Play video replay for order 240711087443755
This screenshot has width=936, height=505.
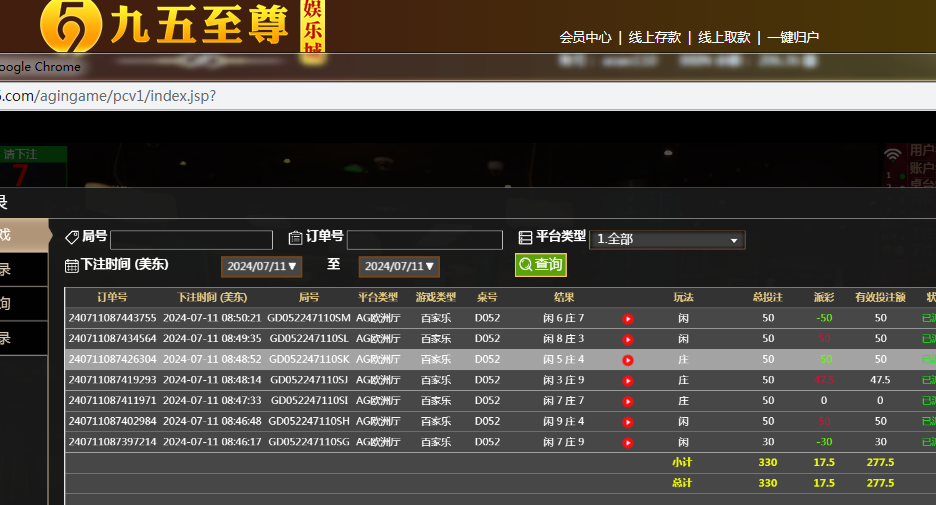click(x=628, y=319)
